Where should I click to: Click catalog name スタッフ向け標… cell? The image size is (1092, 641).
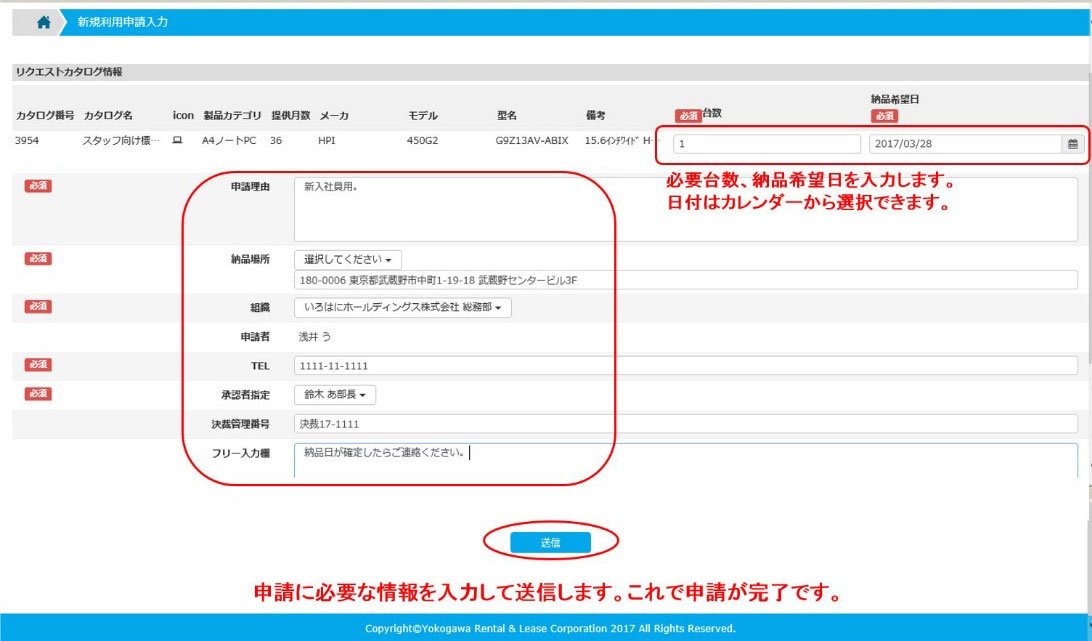[x=121, y=141]
